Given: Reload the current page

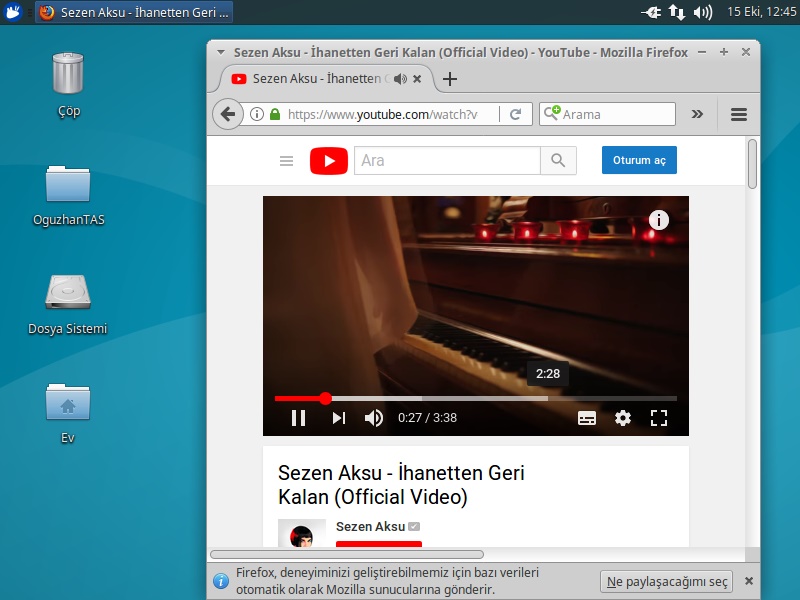Looking at the screenshot, I should coord(515,114).
